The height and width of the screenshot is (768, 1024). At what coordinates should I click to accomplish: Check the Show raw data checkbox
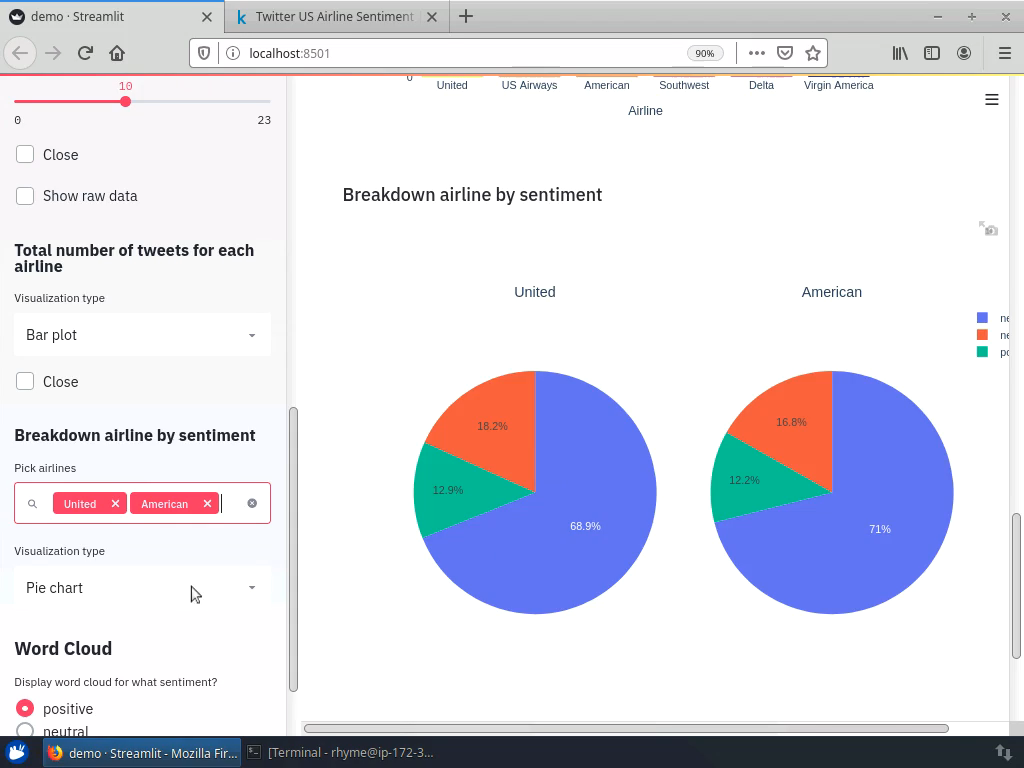point(25,196)
